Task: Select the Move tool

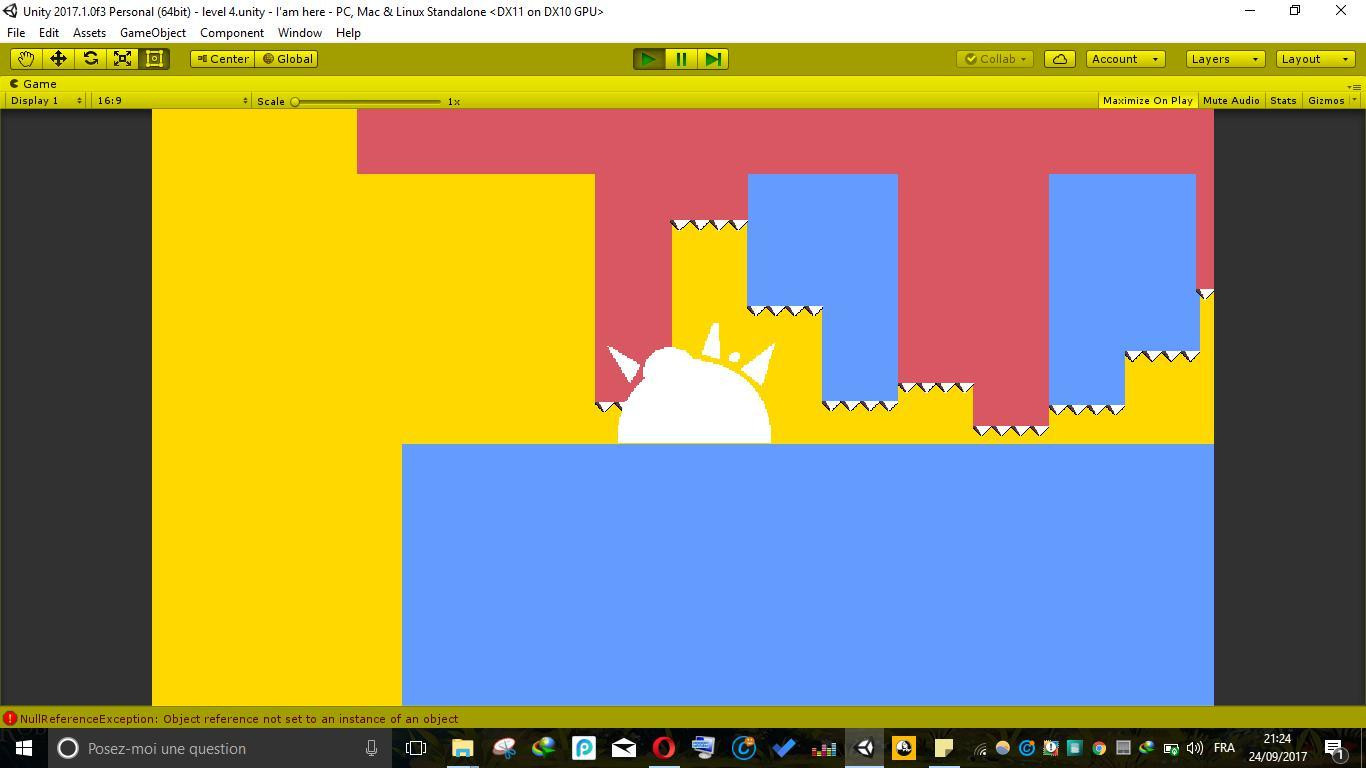Action: 58,59
